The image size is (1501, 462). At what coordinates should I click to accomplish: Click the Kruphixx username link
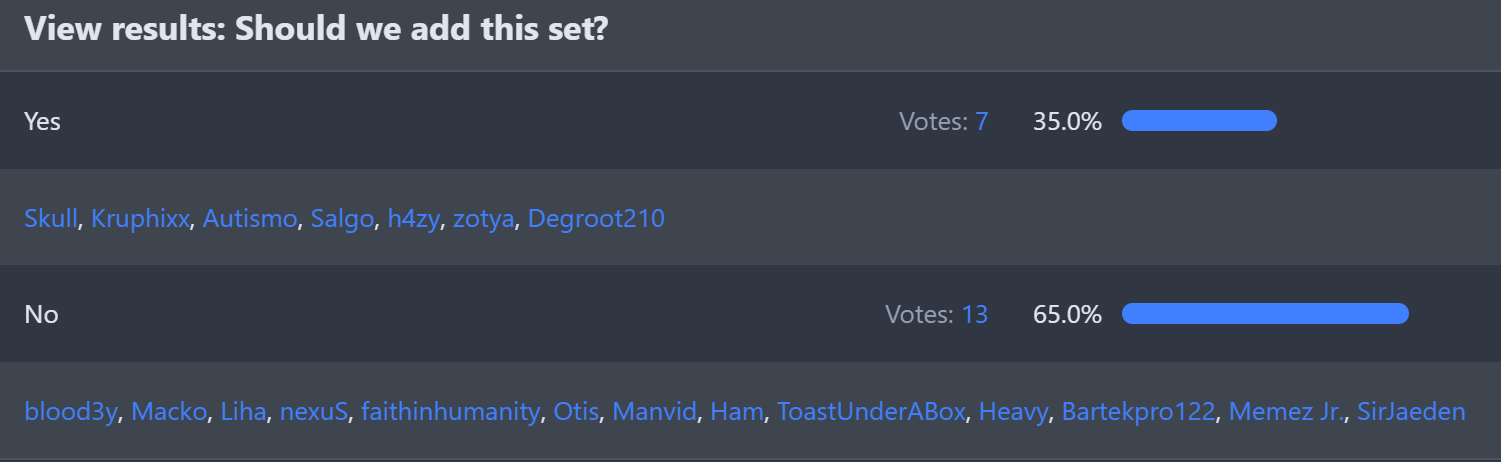point(140,218)
